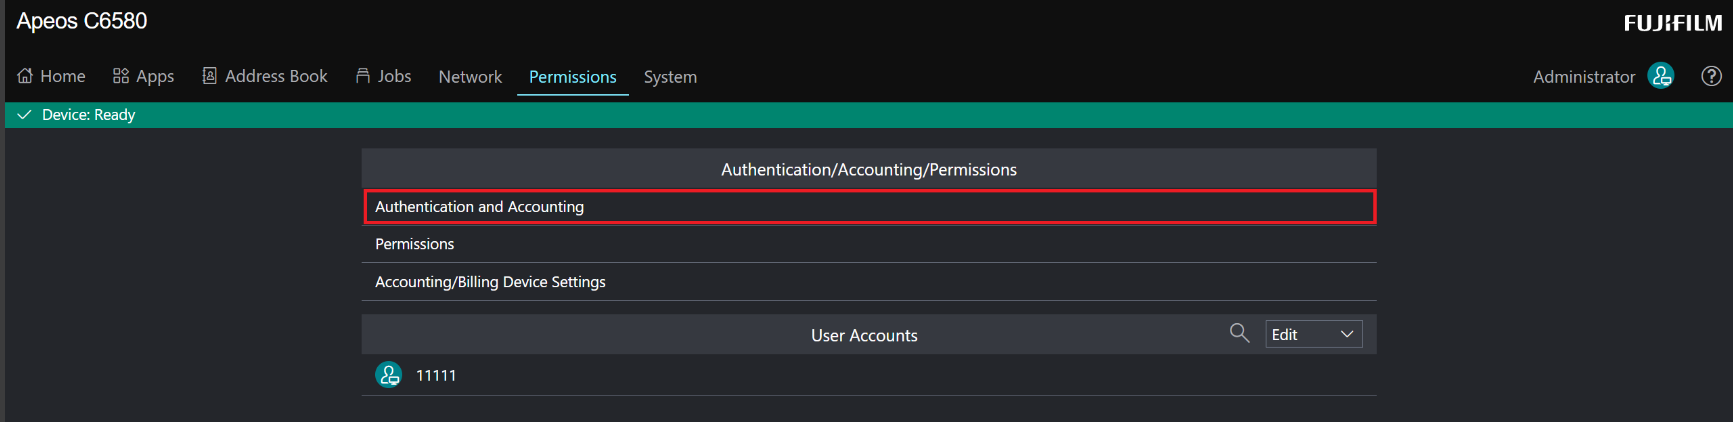Click the user icon beside 11111
Screen dimensions: 1733x422
pyautogui.click(x=388, y=375)
